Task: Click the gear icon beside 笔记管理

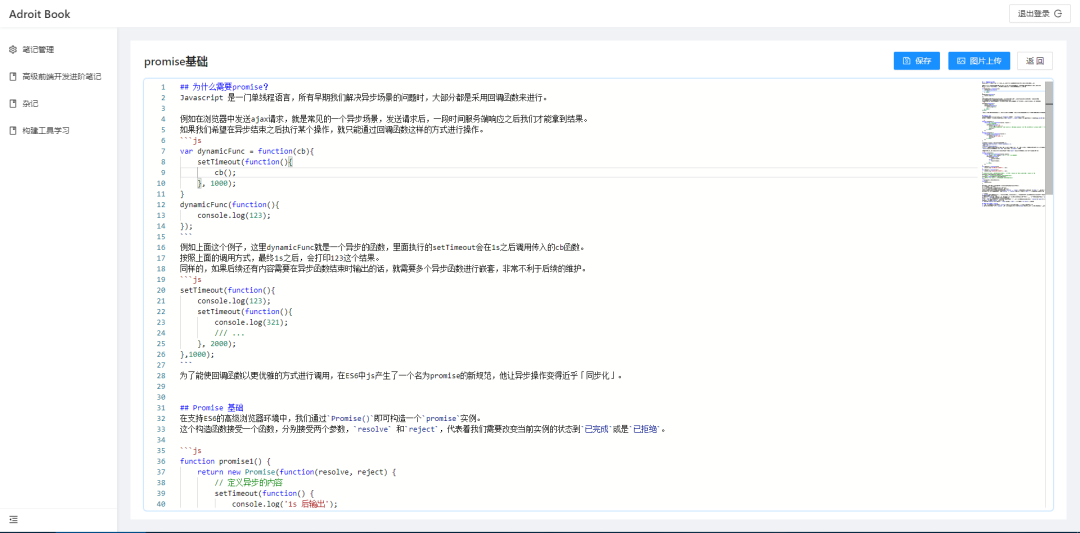Action: (x=12, y=50)
